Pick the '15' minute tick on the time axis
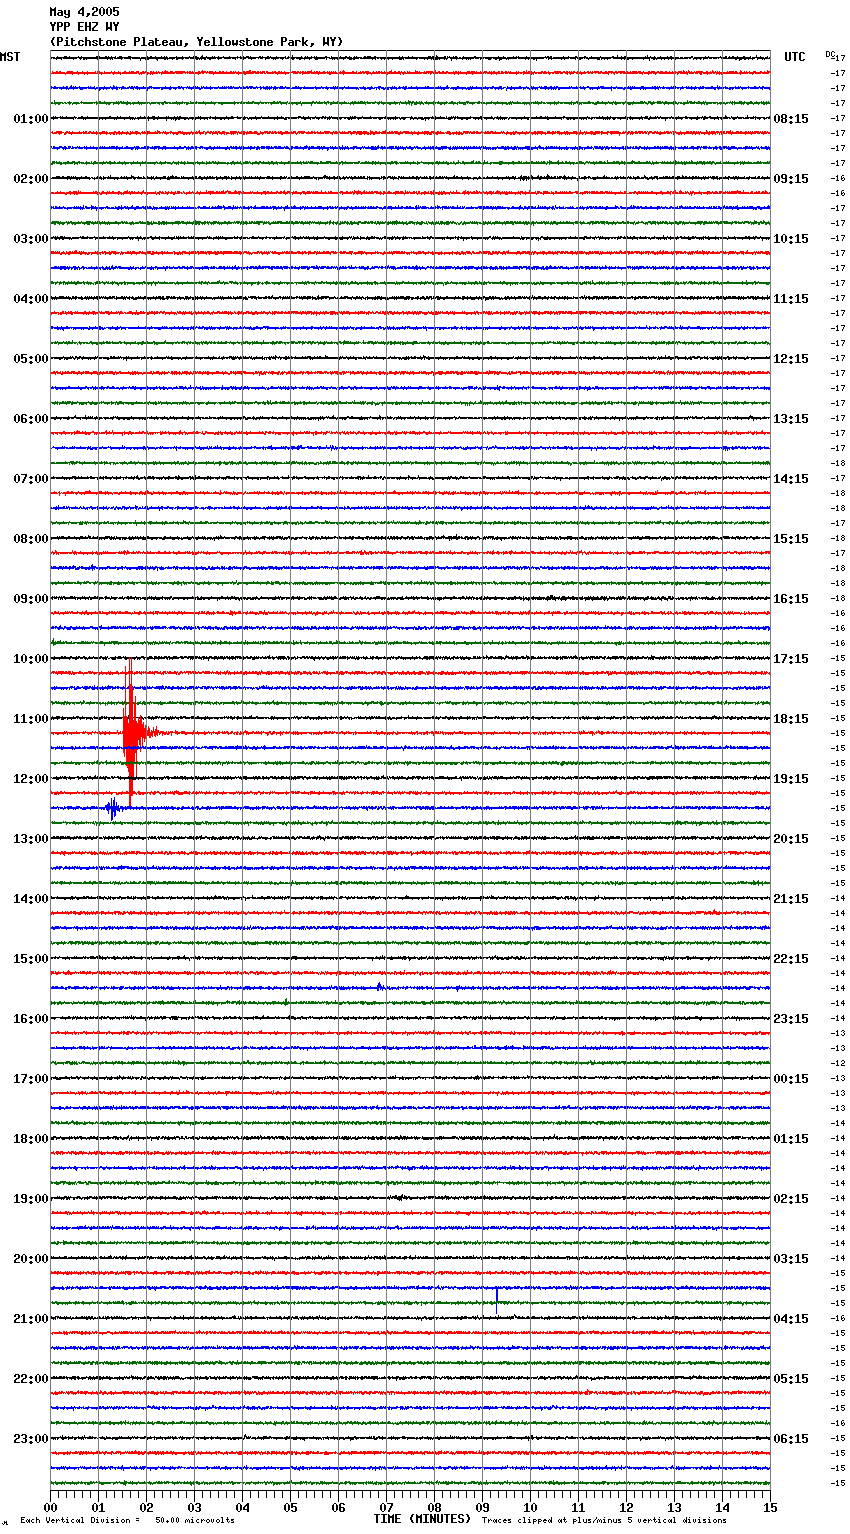The height and width of the screenshot is (1534, 850). 770,1507
